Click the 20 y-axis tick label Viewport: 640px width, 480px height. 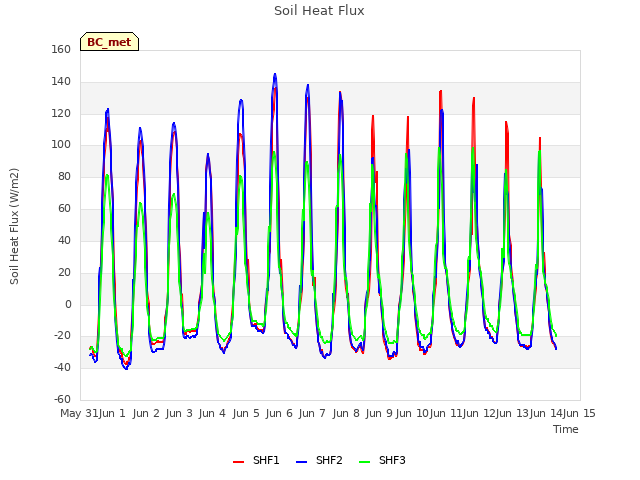pos(64,272)
